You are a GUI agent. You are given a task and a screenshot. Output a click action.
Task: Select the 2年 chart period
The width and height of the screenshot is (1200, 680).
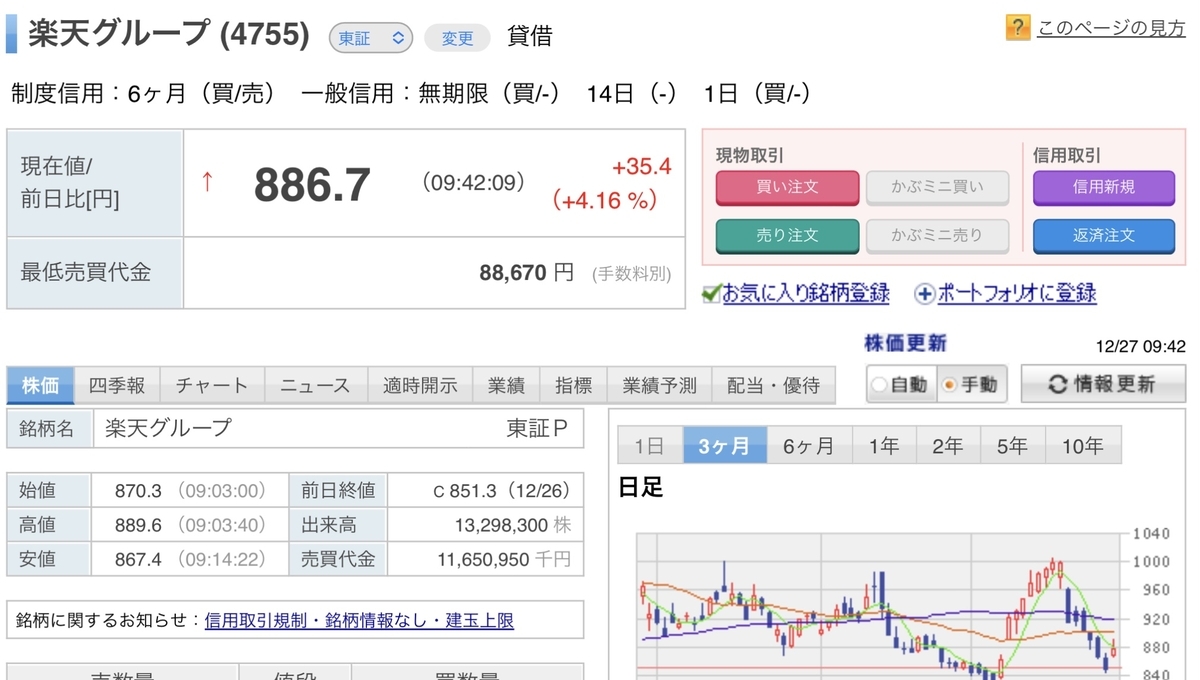click(948, 445)
